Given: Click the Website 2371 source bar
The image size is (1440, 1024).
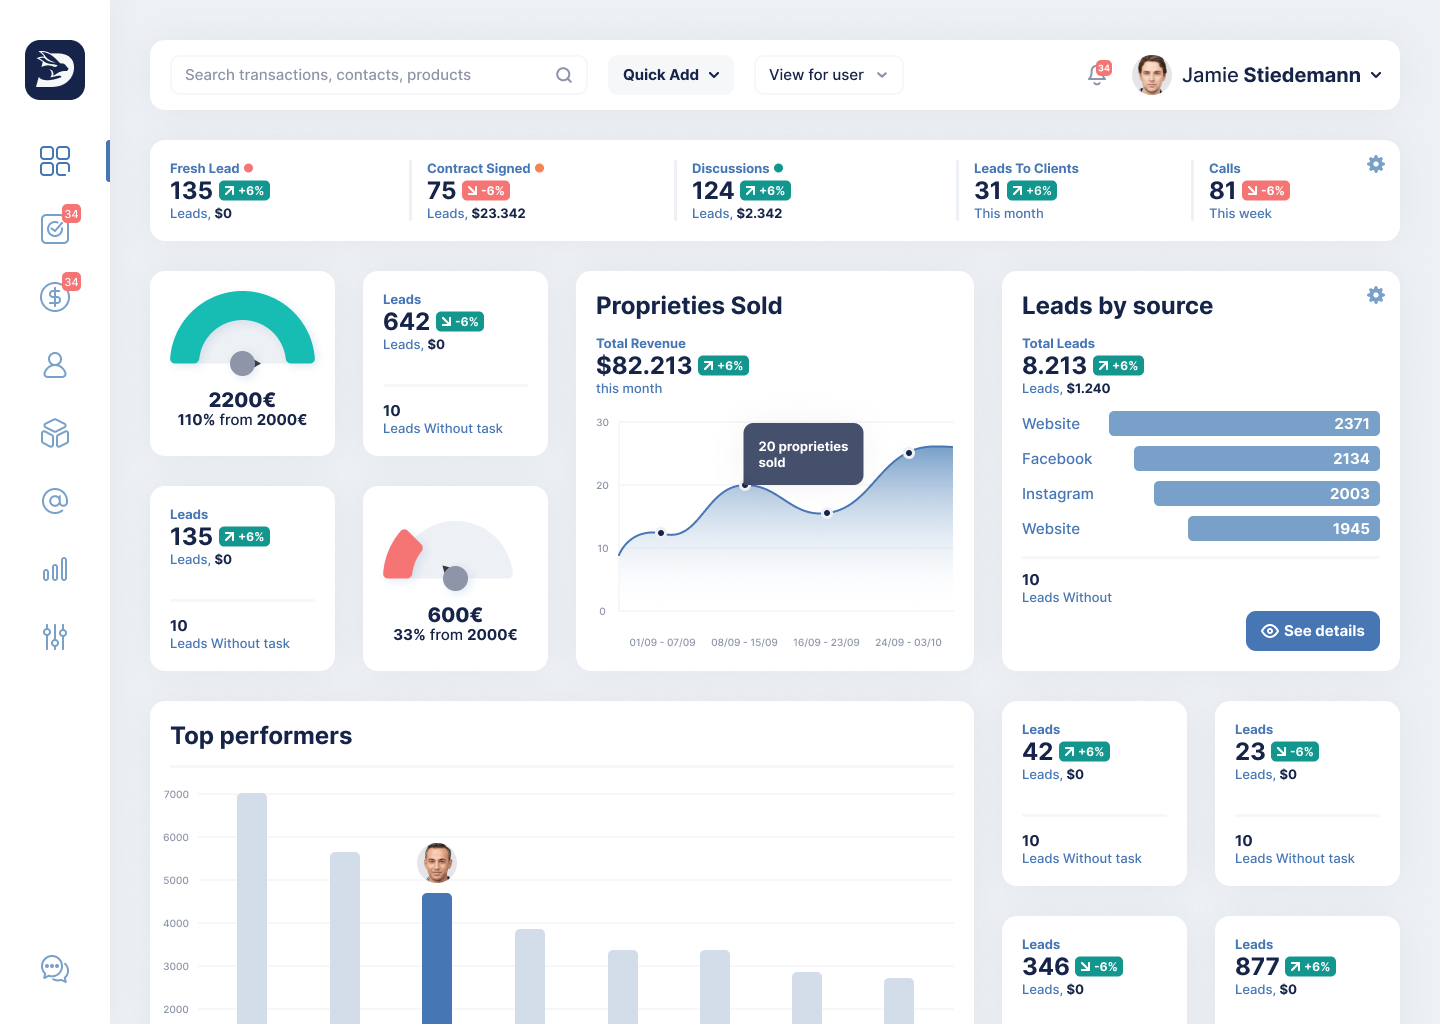Looking at the screenshot, I should (1244, 424).
